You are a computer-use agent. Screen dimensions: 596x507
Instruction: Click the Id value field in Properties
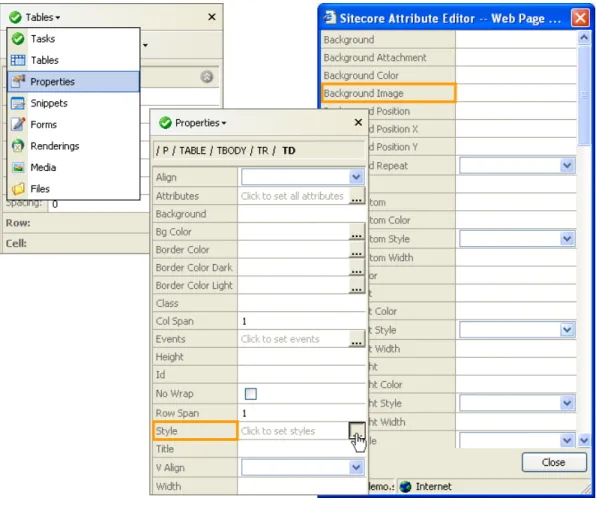pos(301,375)
